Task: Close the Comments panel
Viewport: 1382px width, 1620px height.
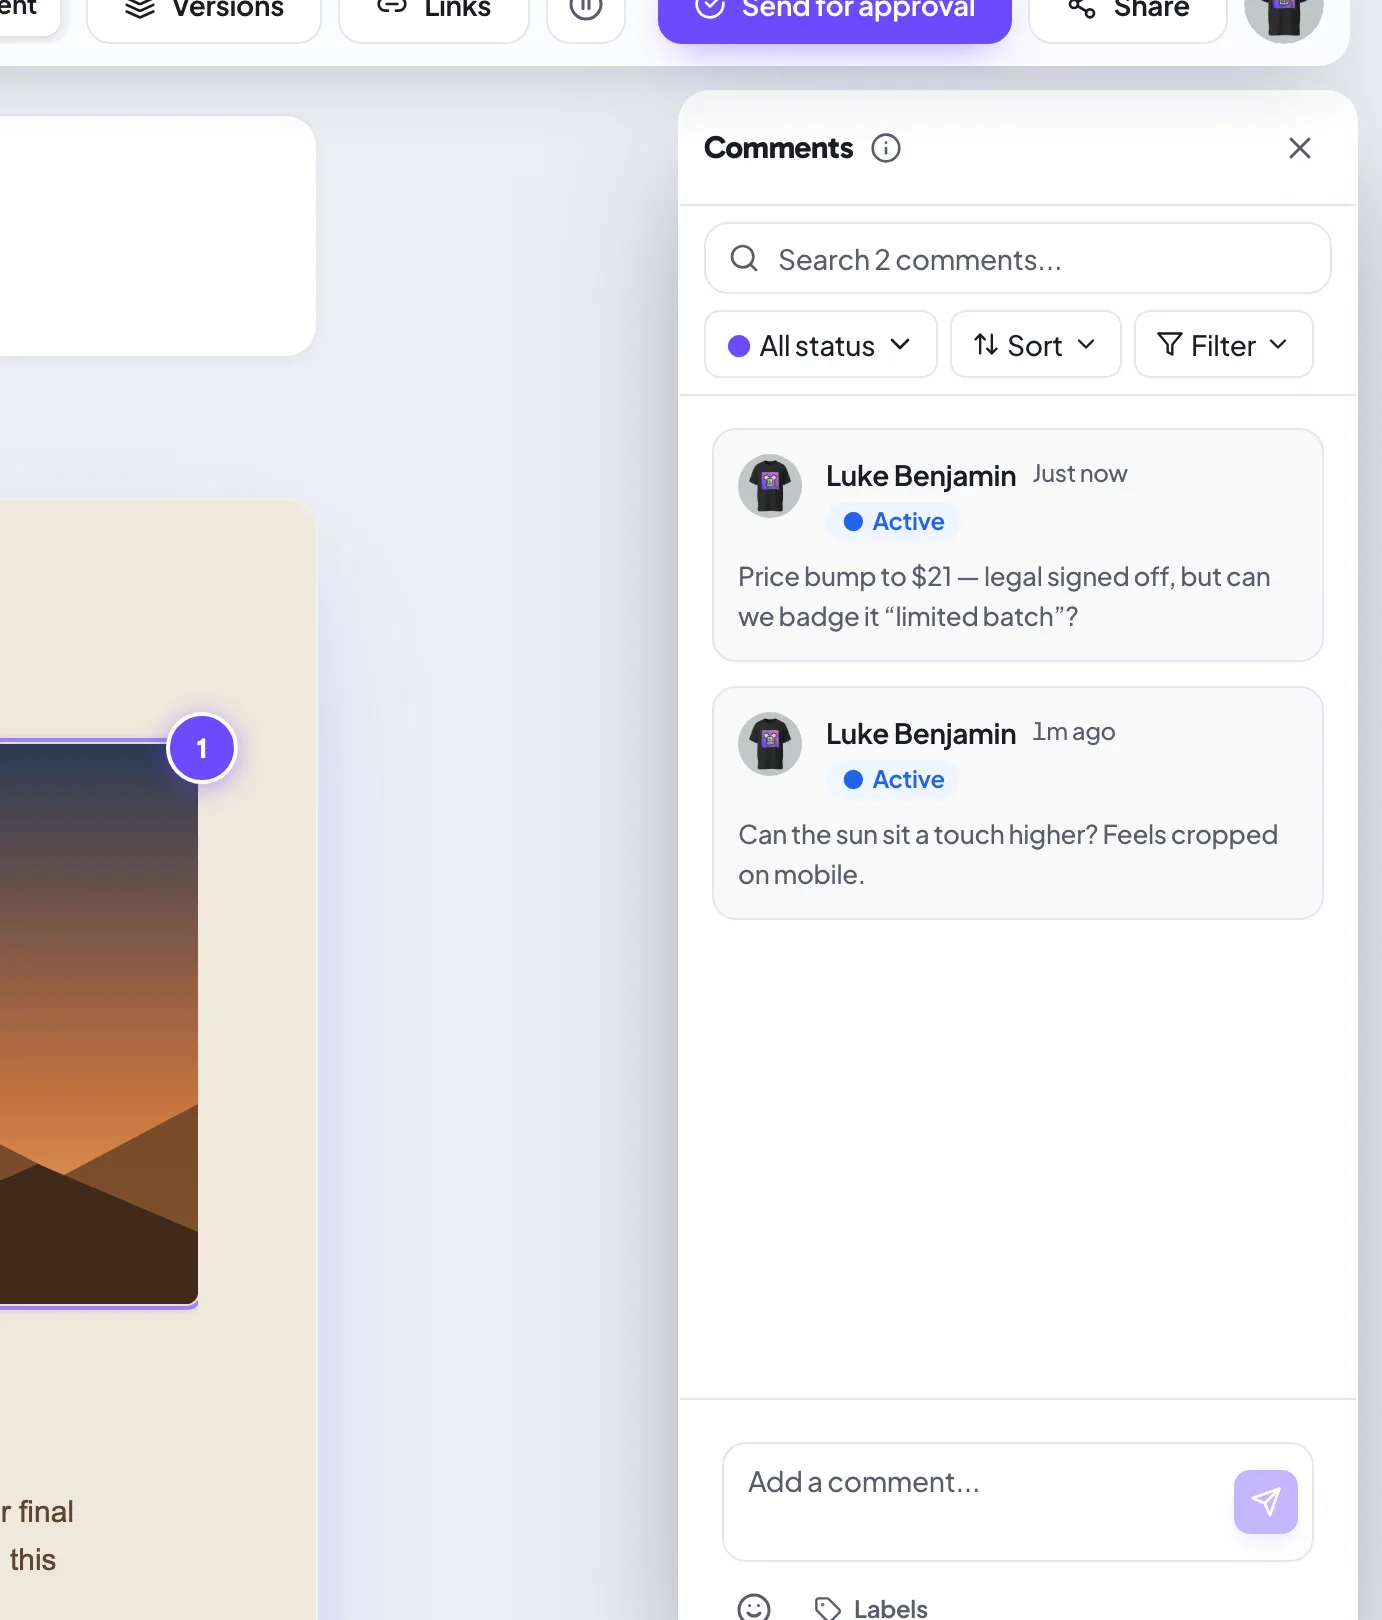Action: (1300, 148)
